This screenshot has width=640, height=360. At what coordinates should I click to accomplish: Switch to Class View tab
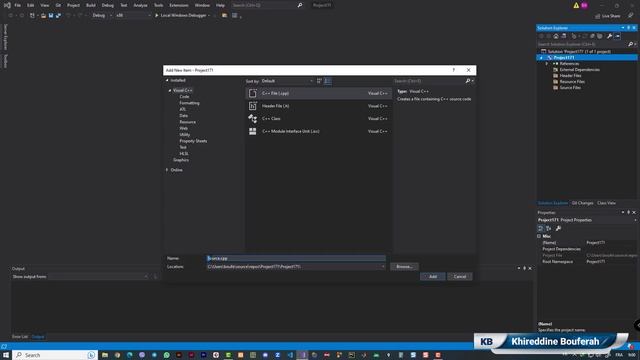(x=607, y=203)
